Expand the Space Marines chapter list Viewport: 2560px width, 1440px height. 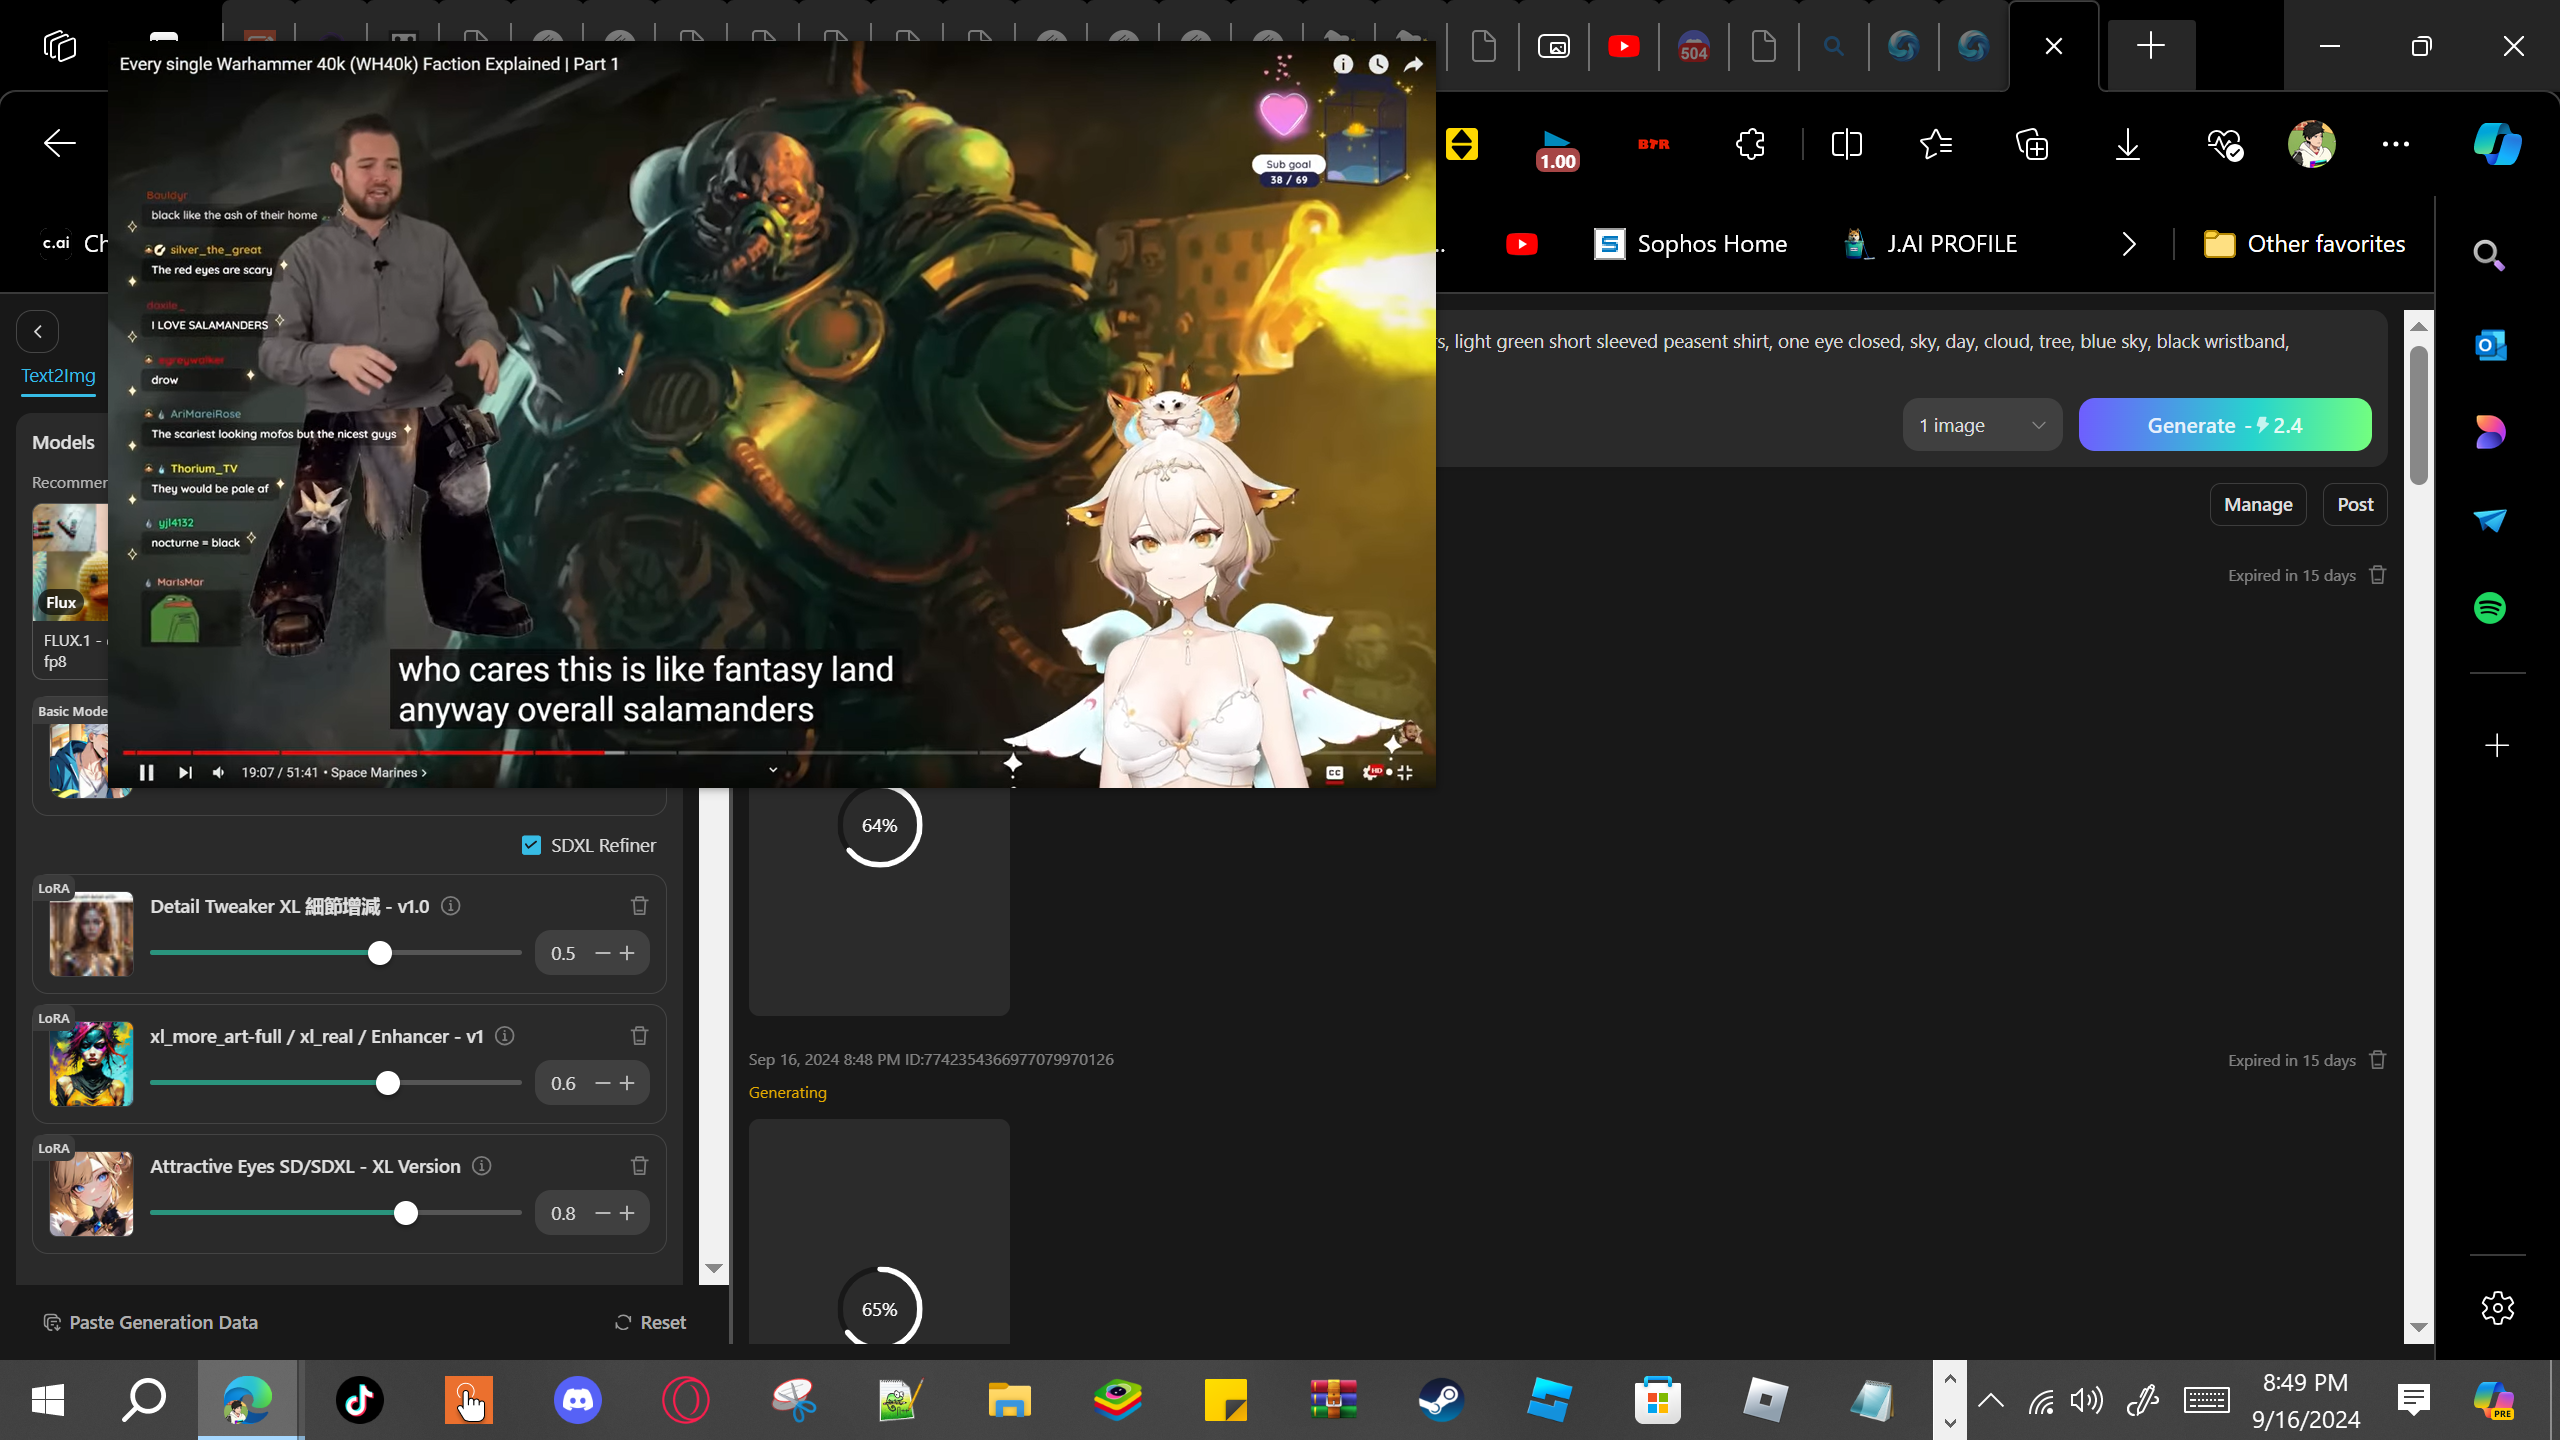(x=379, y=773)
